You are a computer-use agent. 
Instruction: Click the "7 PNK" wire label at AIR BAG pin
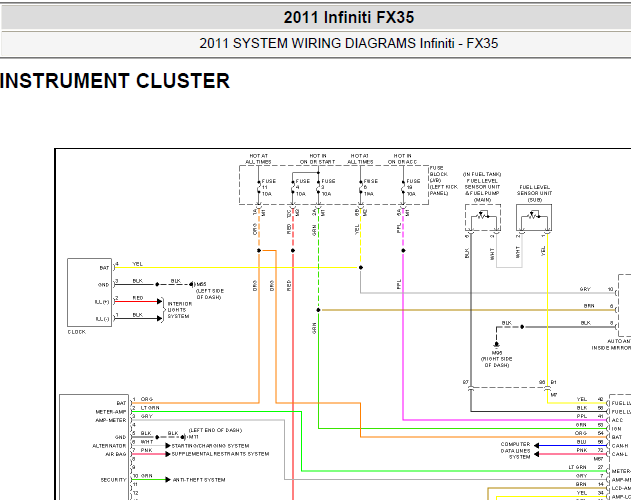point(143,450)
